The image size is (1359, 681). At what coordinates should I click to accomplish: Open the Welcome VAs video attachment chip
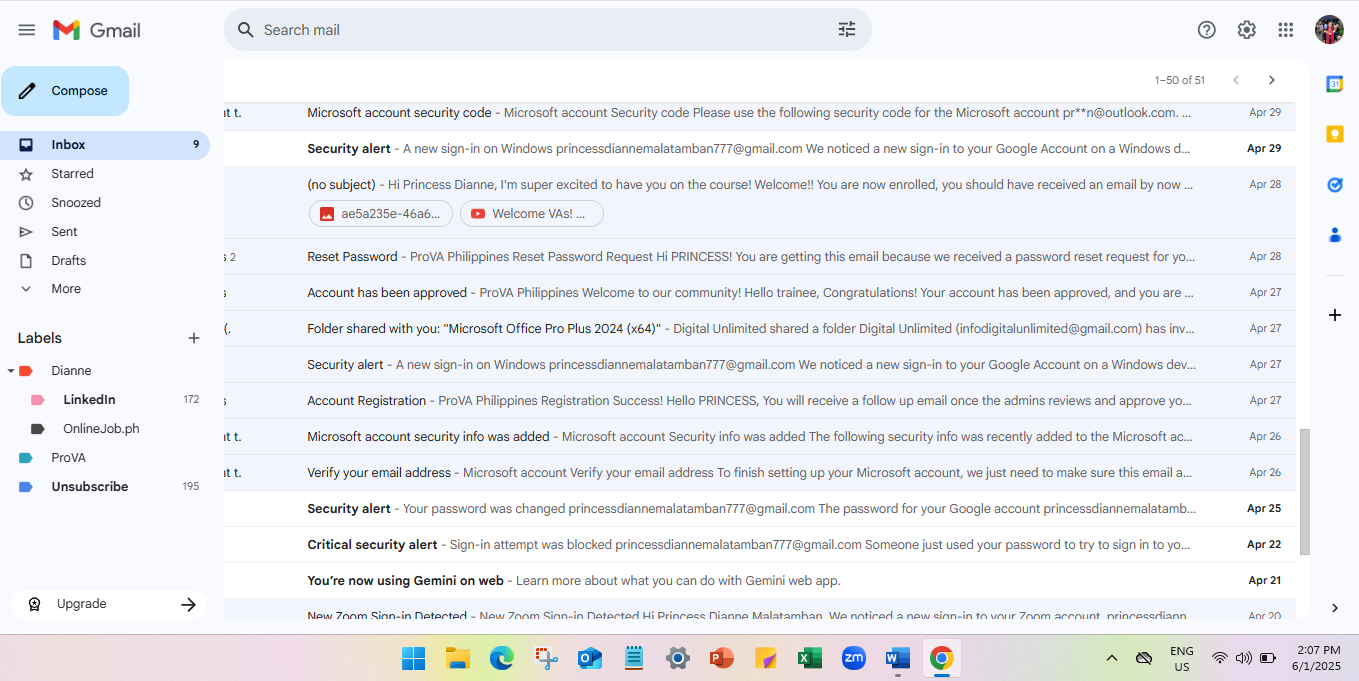[531, 214]
